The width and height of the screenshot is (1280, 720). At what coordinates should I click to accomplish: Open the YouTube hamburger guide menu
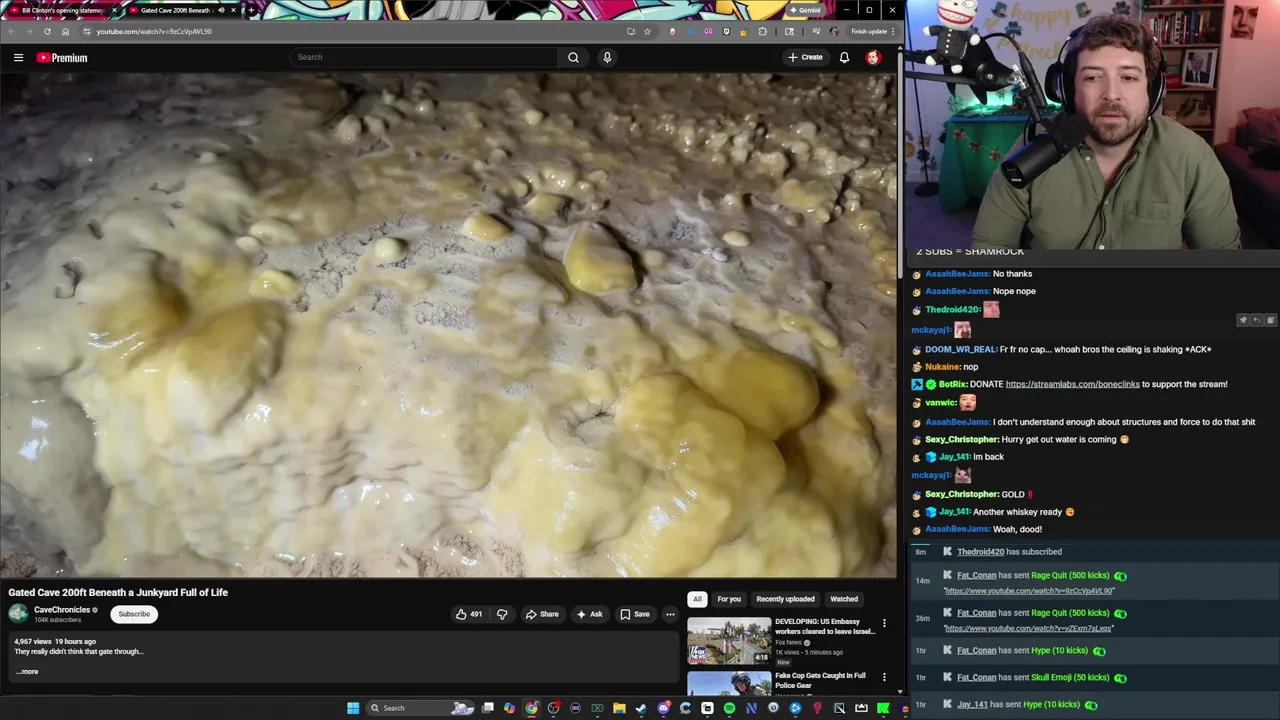tap(18, 57)
